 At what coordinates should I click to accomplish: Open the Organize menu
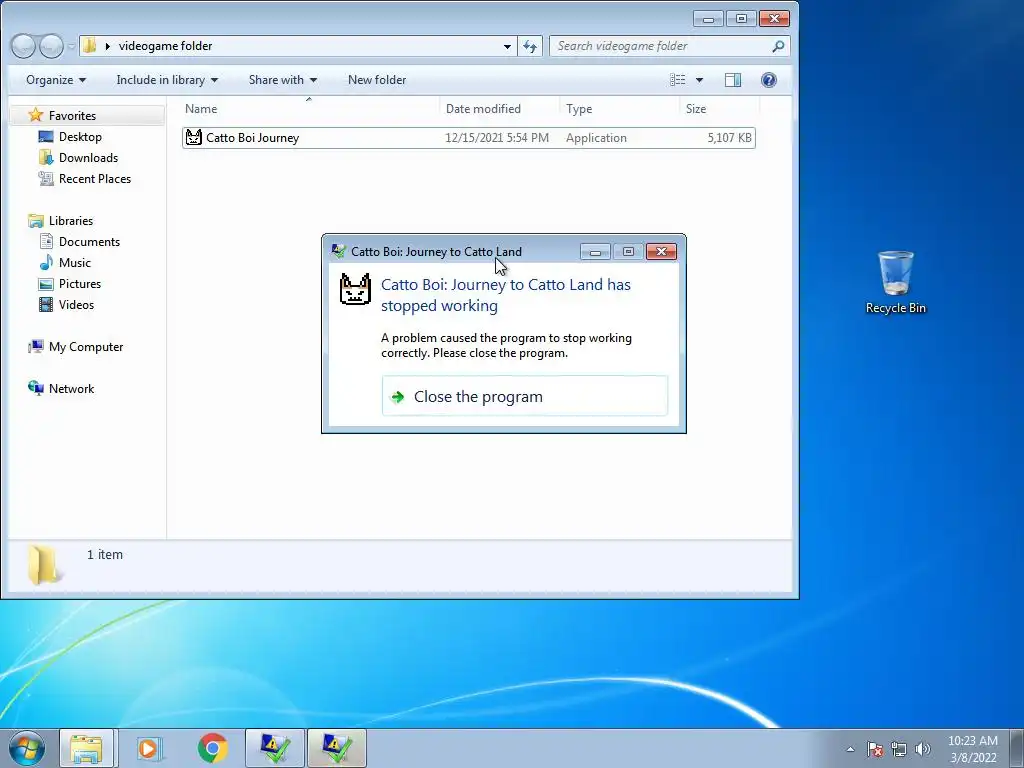tap(56, 80)
